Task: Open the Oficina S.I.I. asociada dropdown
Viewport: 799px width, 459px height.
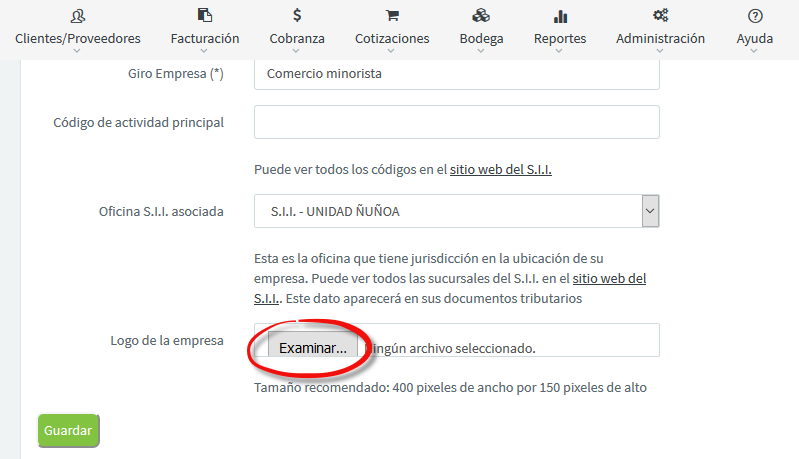Action: [456, 212]
